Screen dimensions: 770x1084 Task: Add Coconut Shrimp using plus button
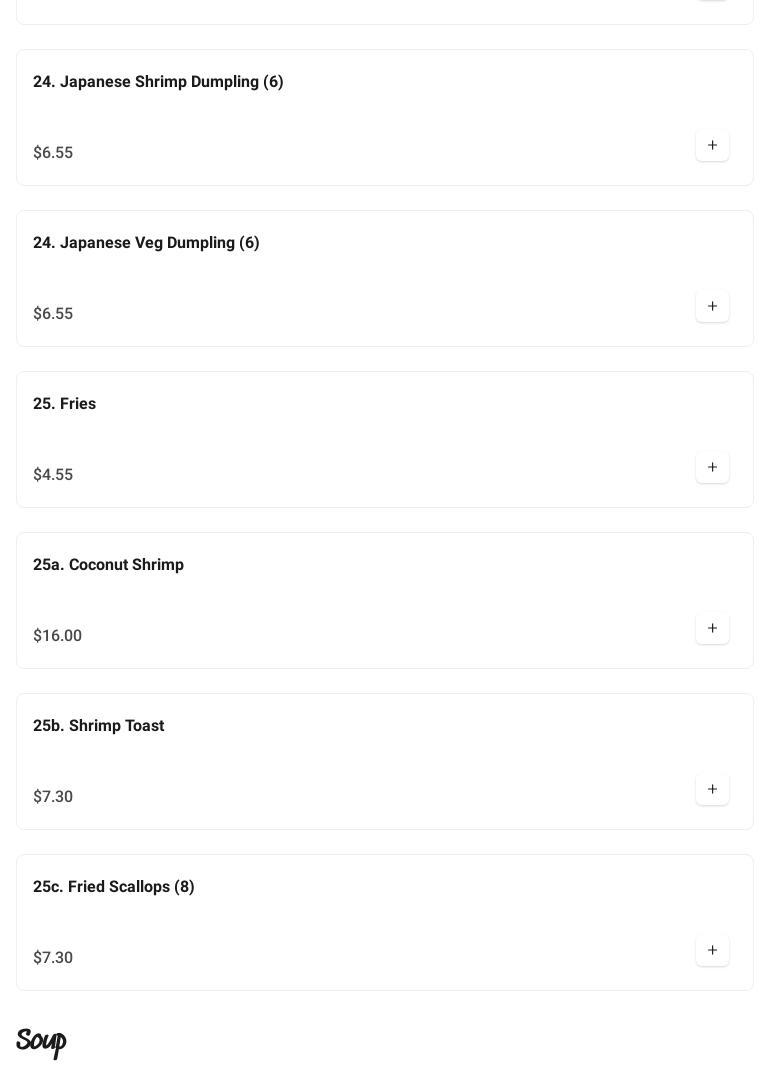(x=712, y=629)
